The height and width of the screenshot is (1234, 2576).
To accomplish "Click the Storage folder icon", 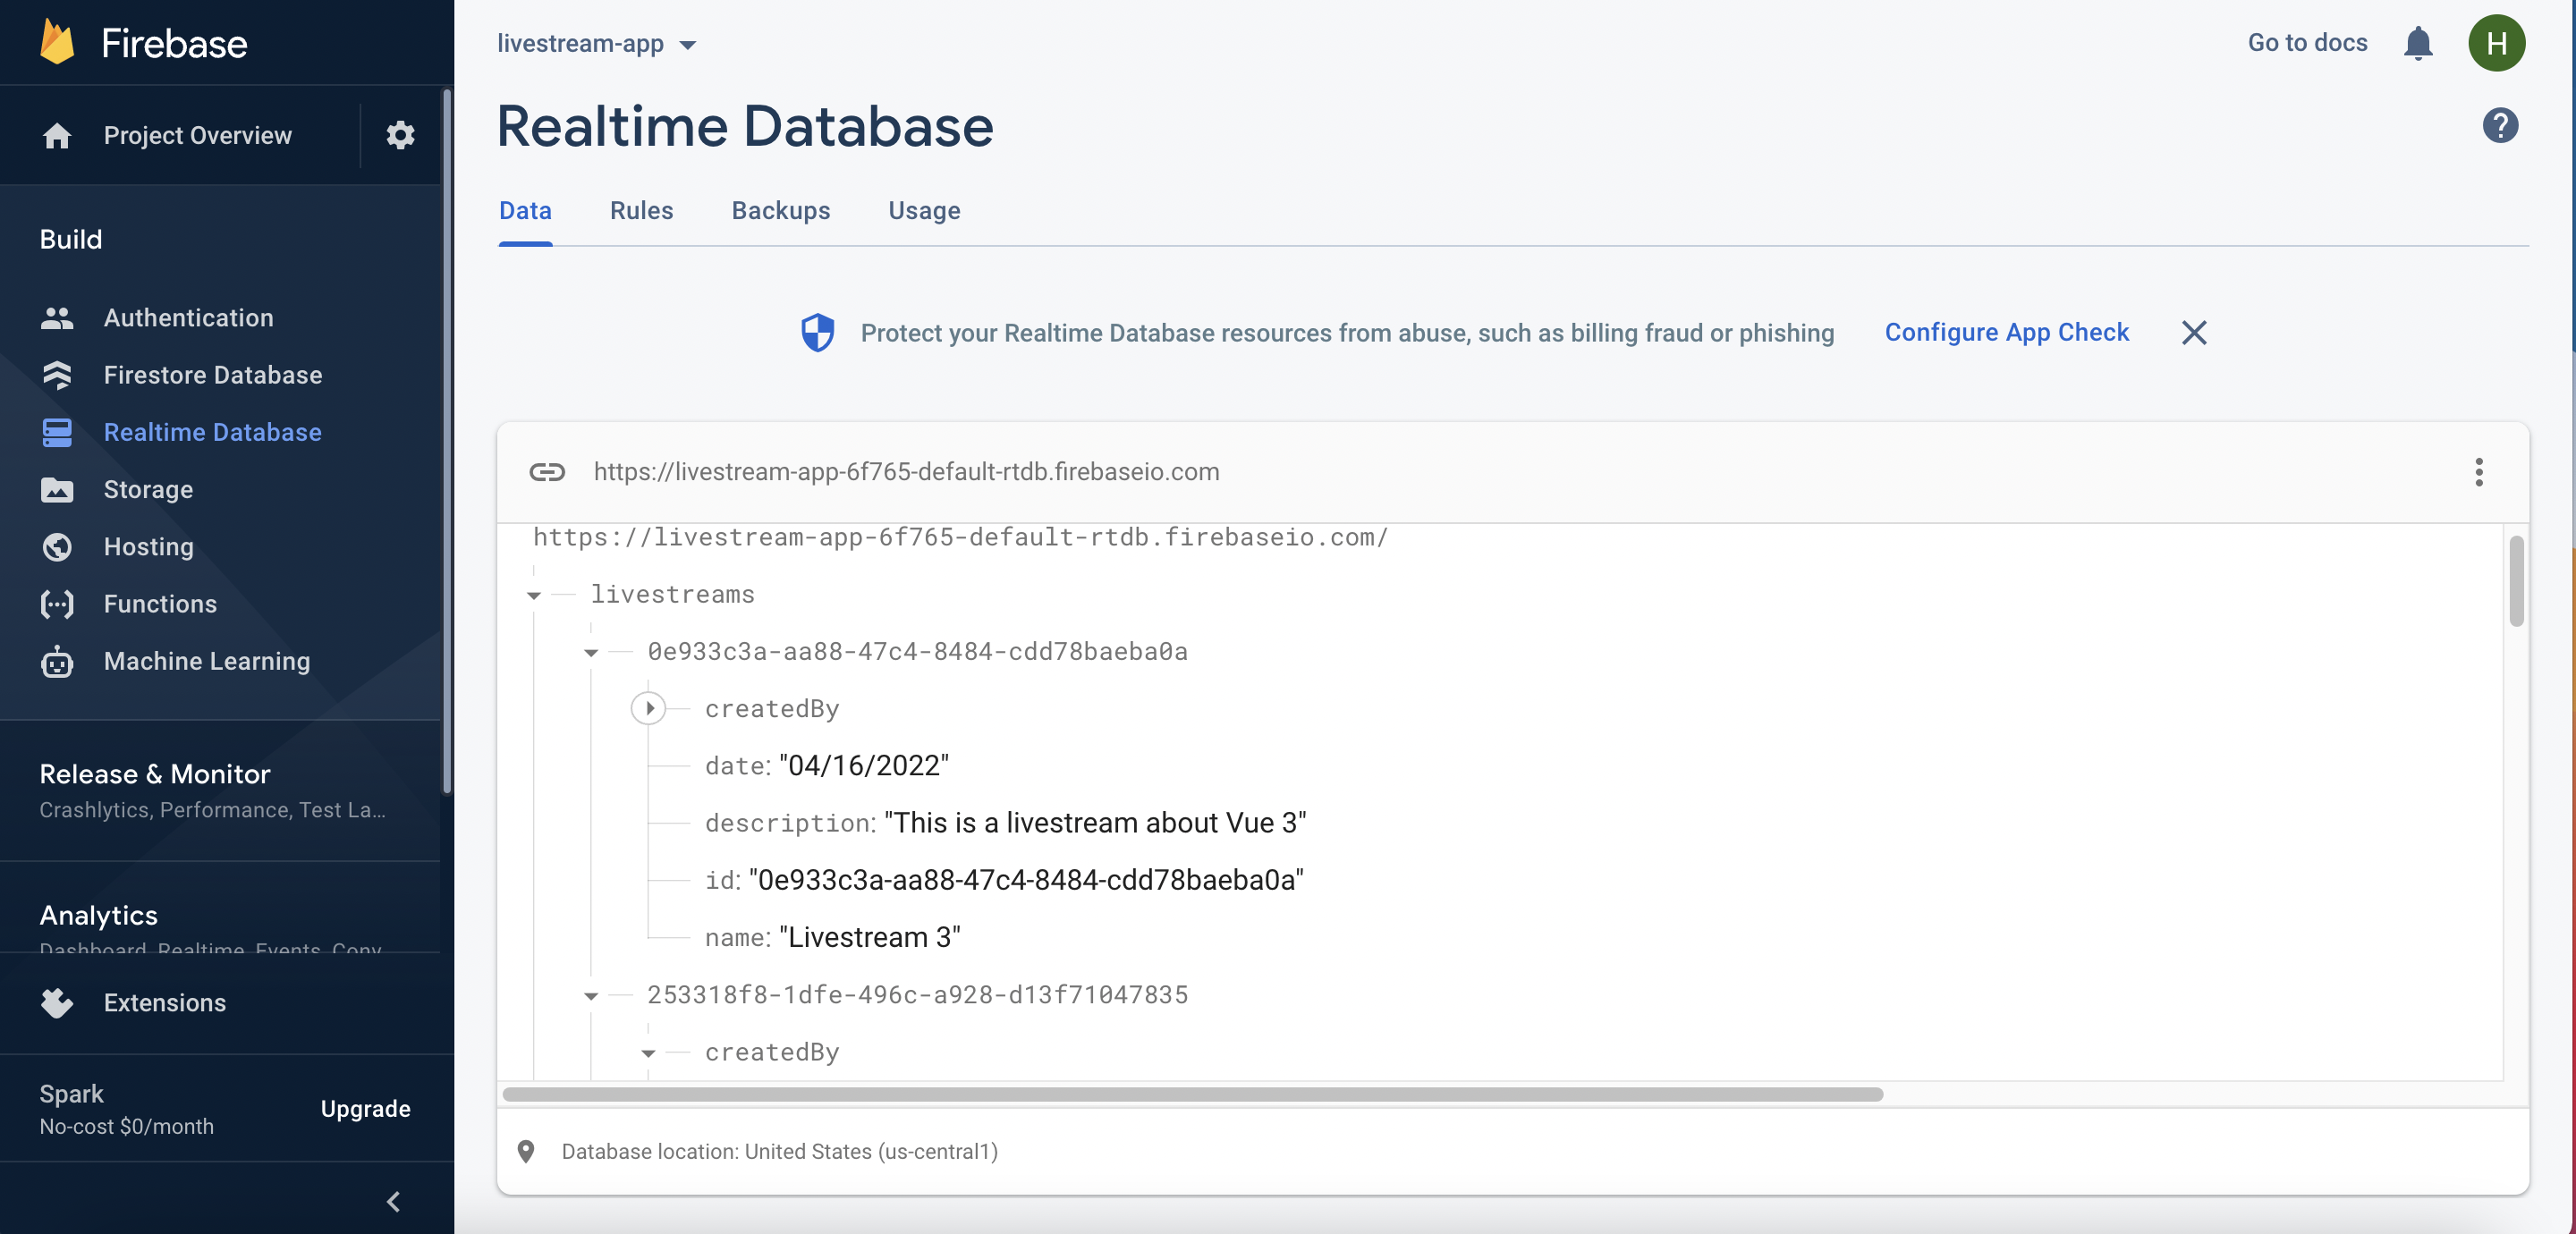I will 57,490.
